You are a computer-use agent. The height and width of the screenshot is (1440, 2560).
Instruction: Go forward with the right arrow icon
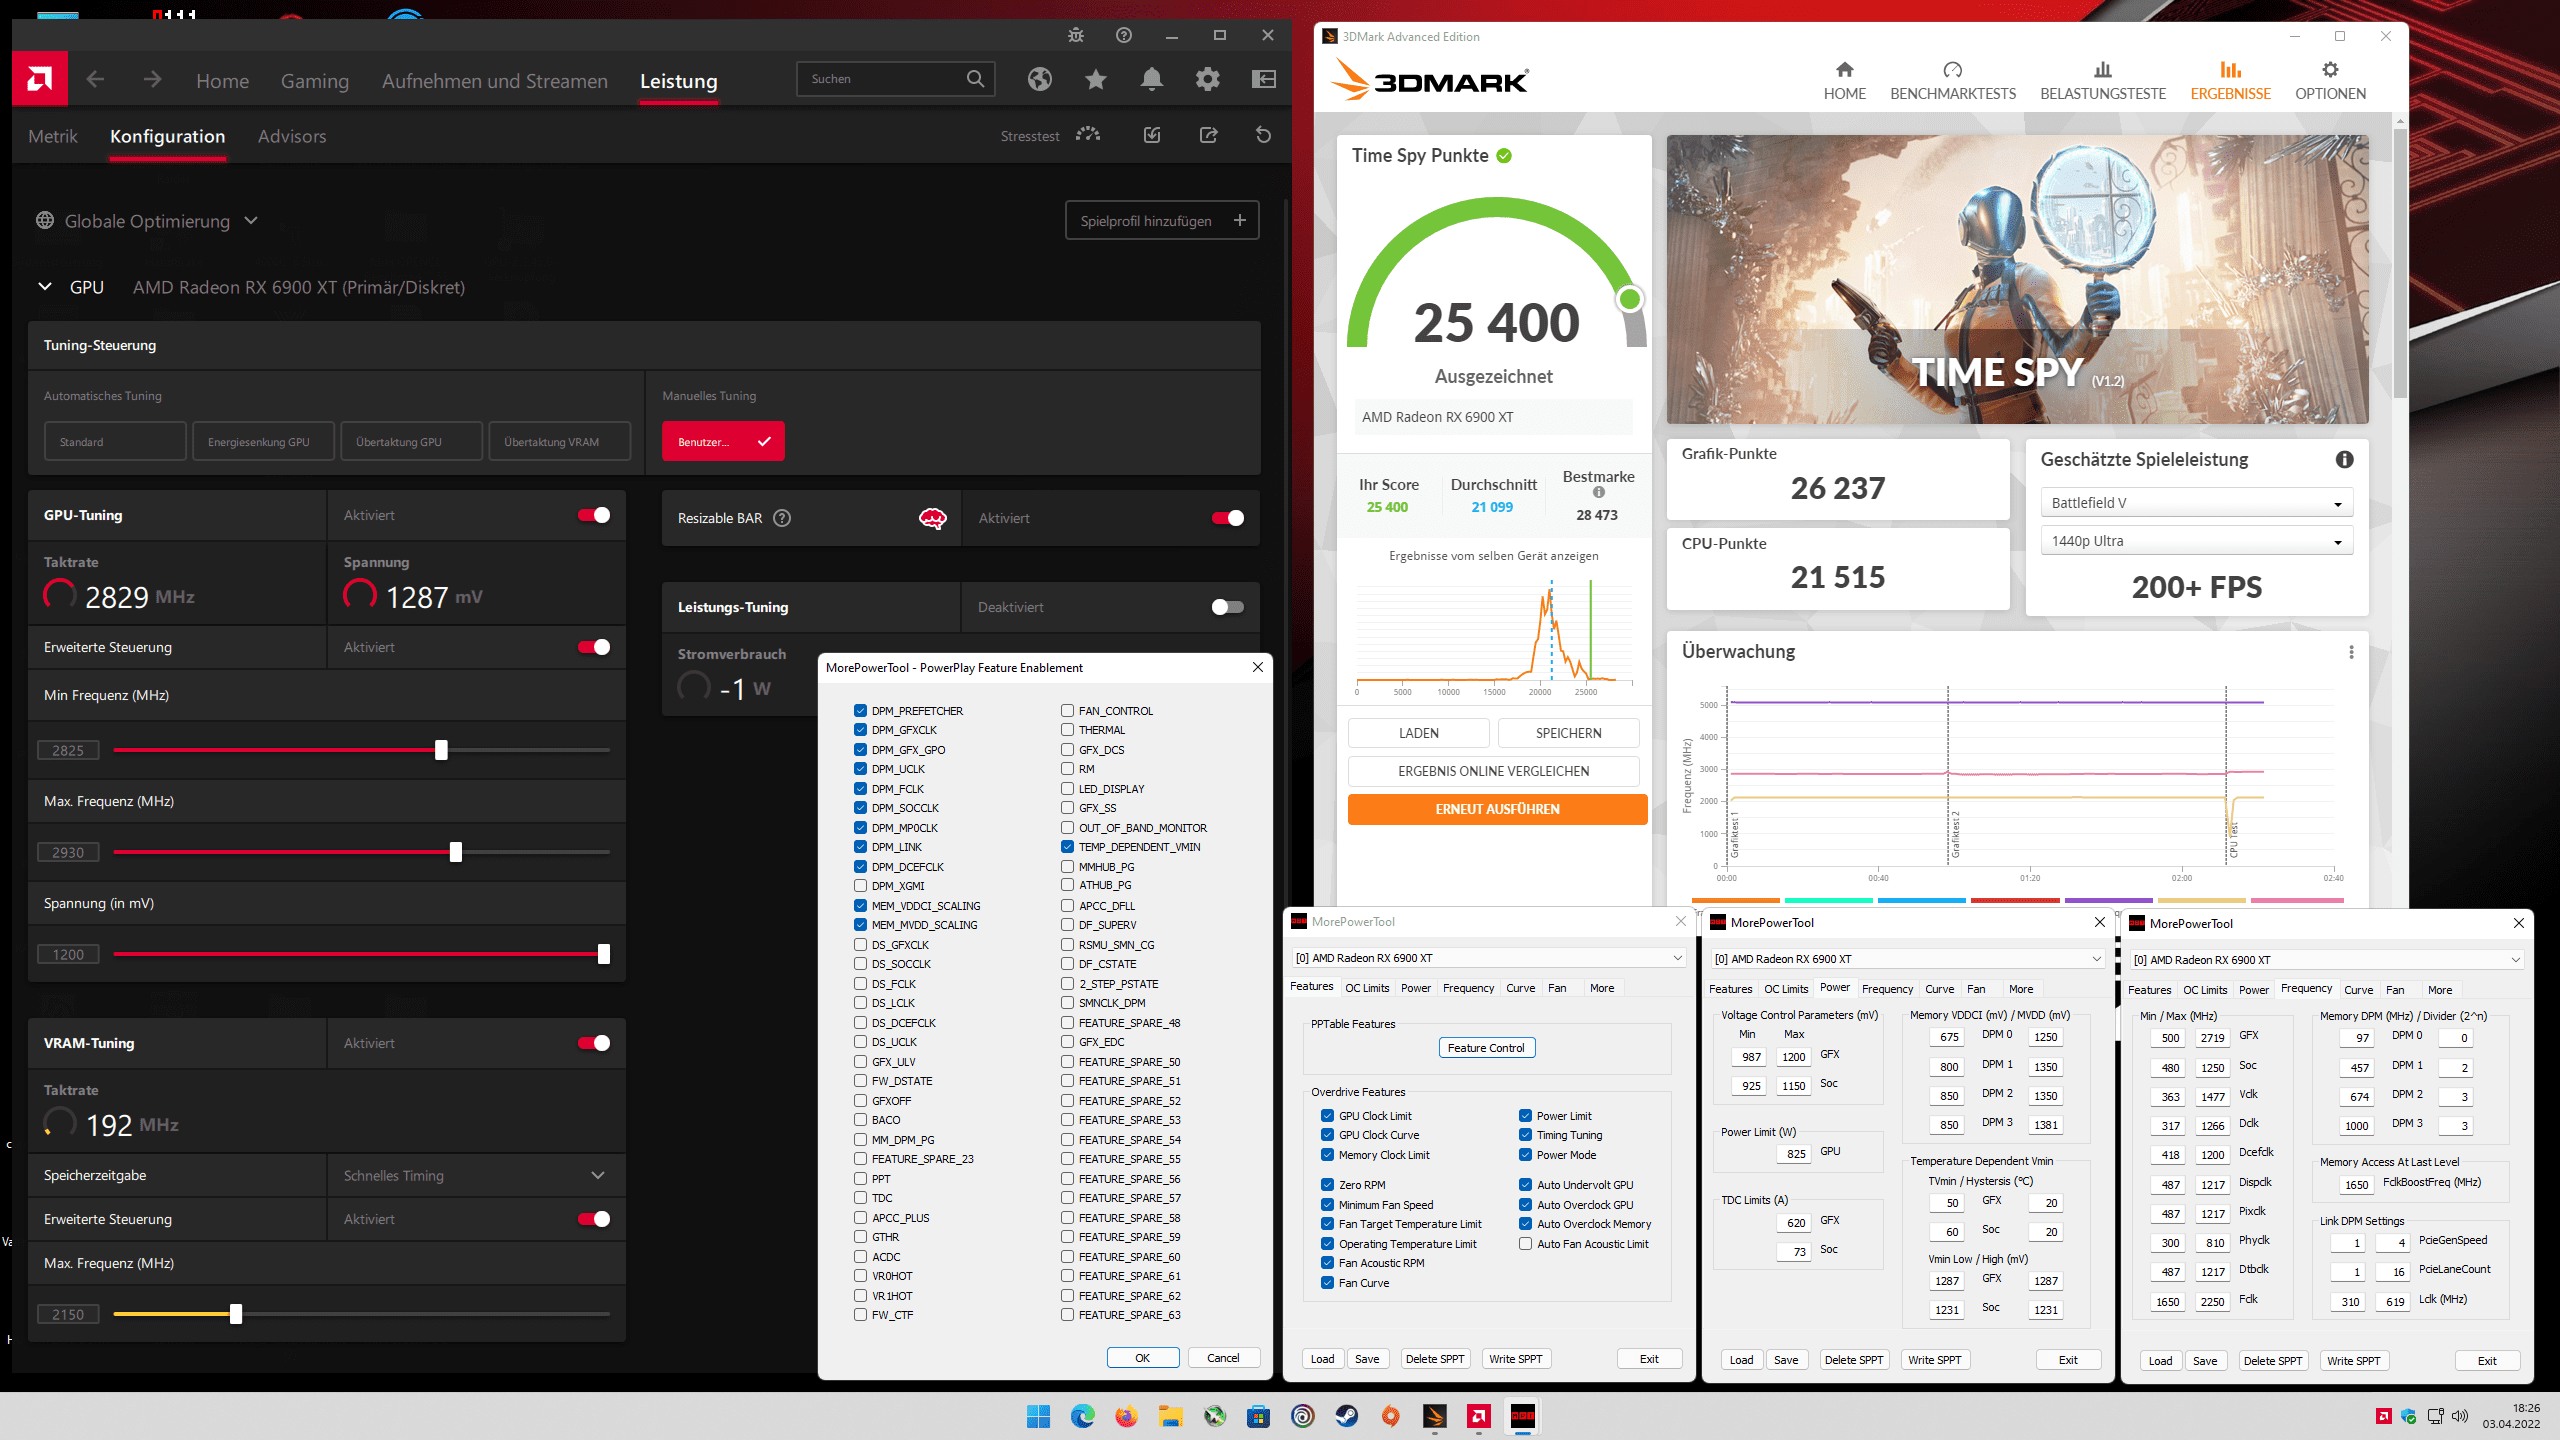point(152,79)
